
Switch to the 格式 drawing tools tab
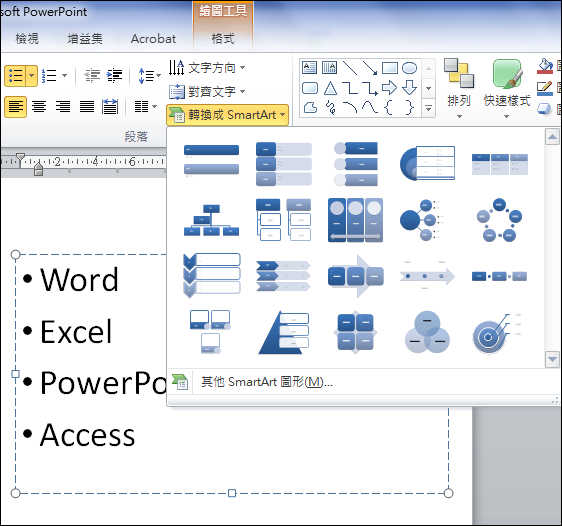tap(223, 38)
